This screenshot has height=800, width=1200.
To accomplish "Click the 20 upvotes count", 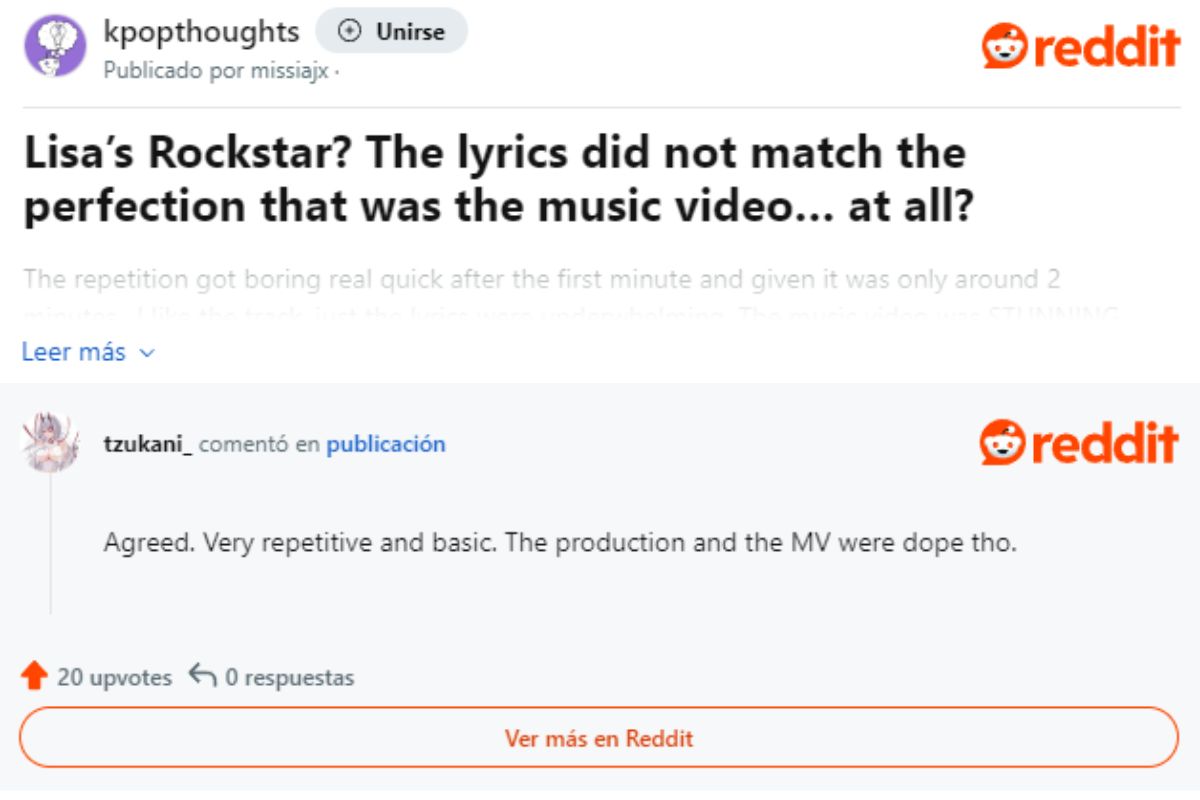I will tap(114, 677).
